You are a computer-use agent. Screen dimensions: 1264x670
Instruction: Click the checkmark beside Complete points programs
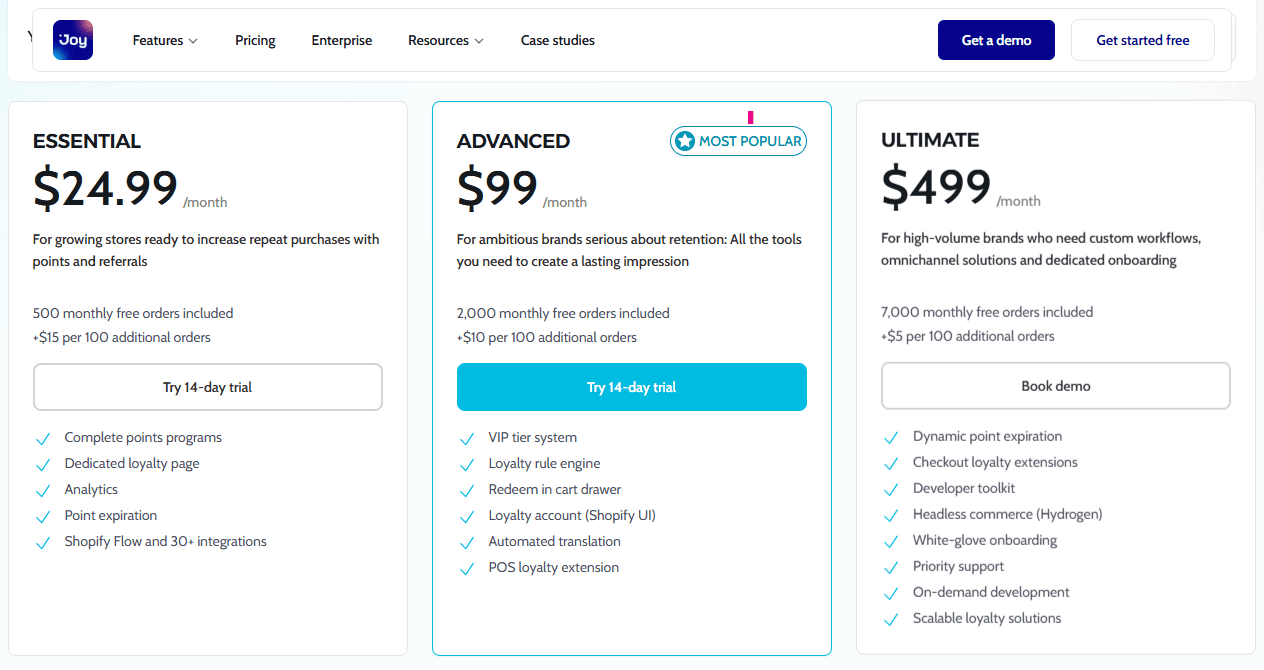point(43,437)
